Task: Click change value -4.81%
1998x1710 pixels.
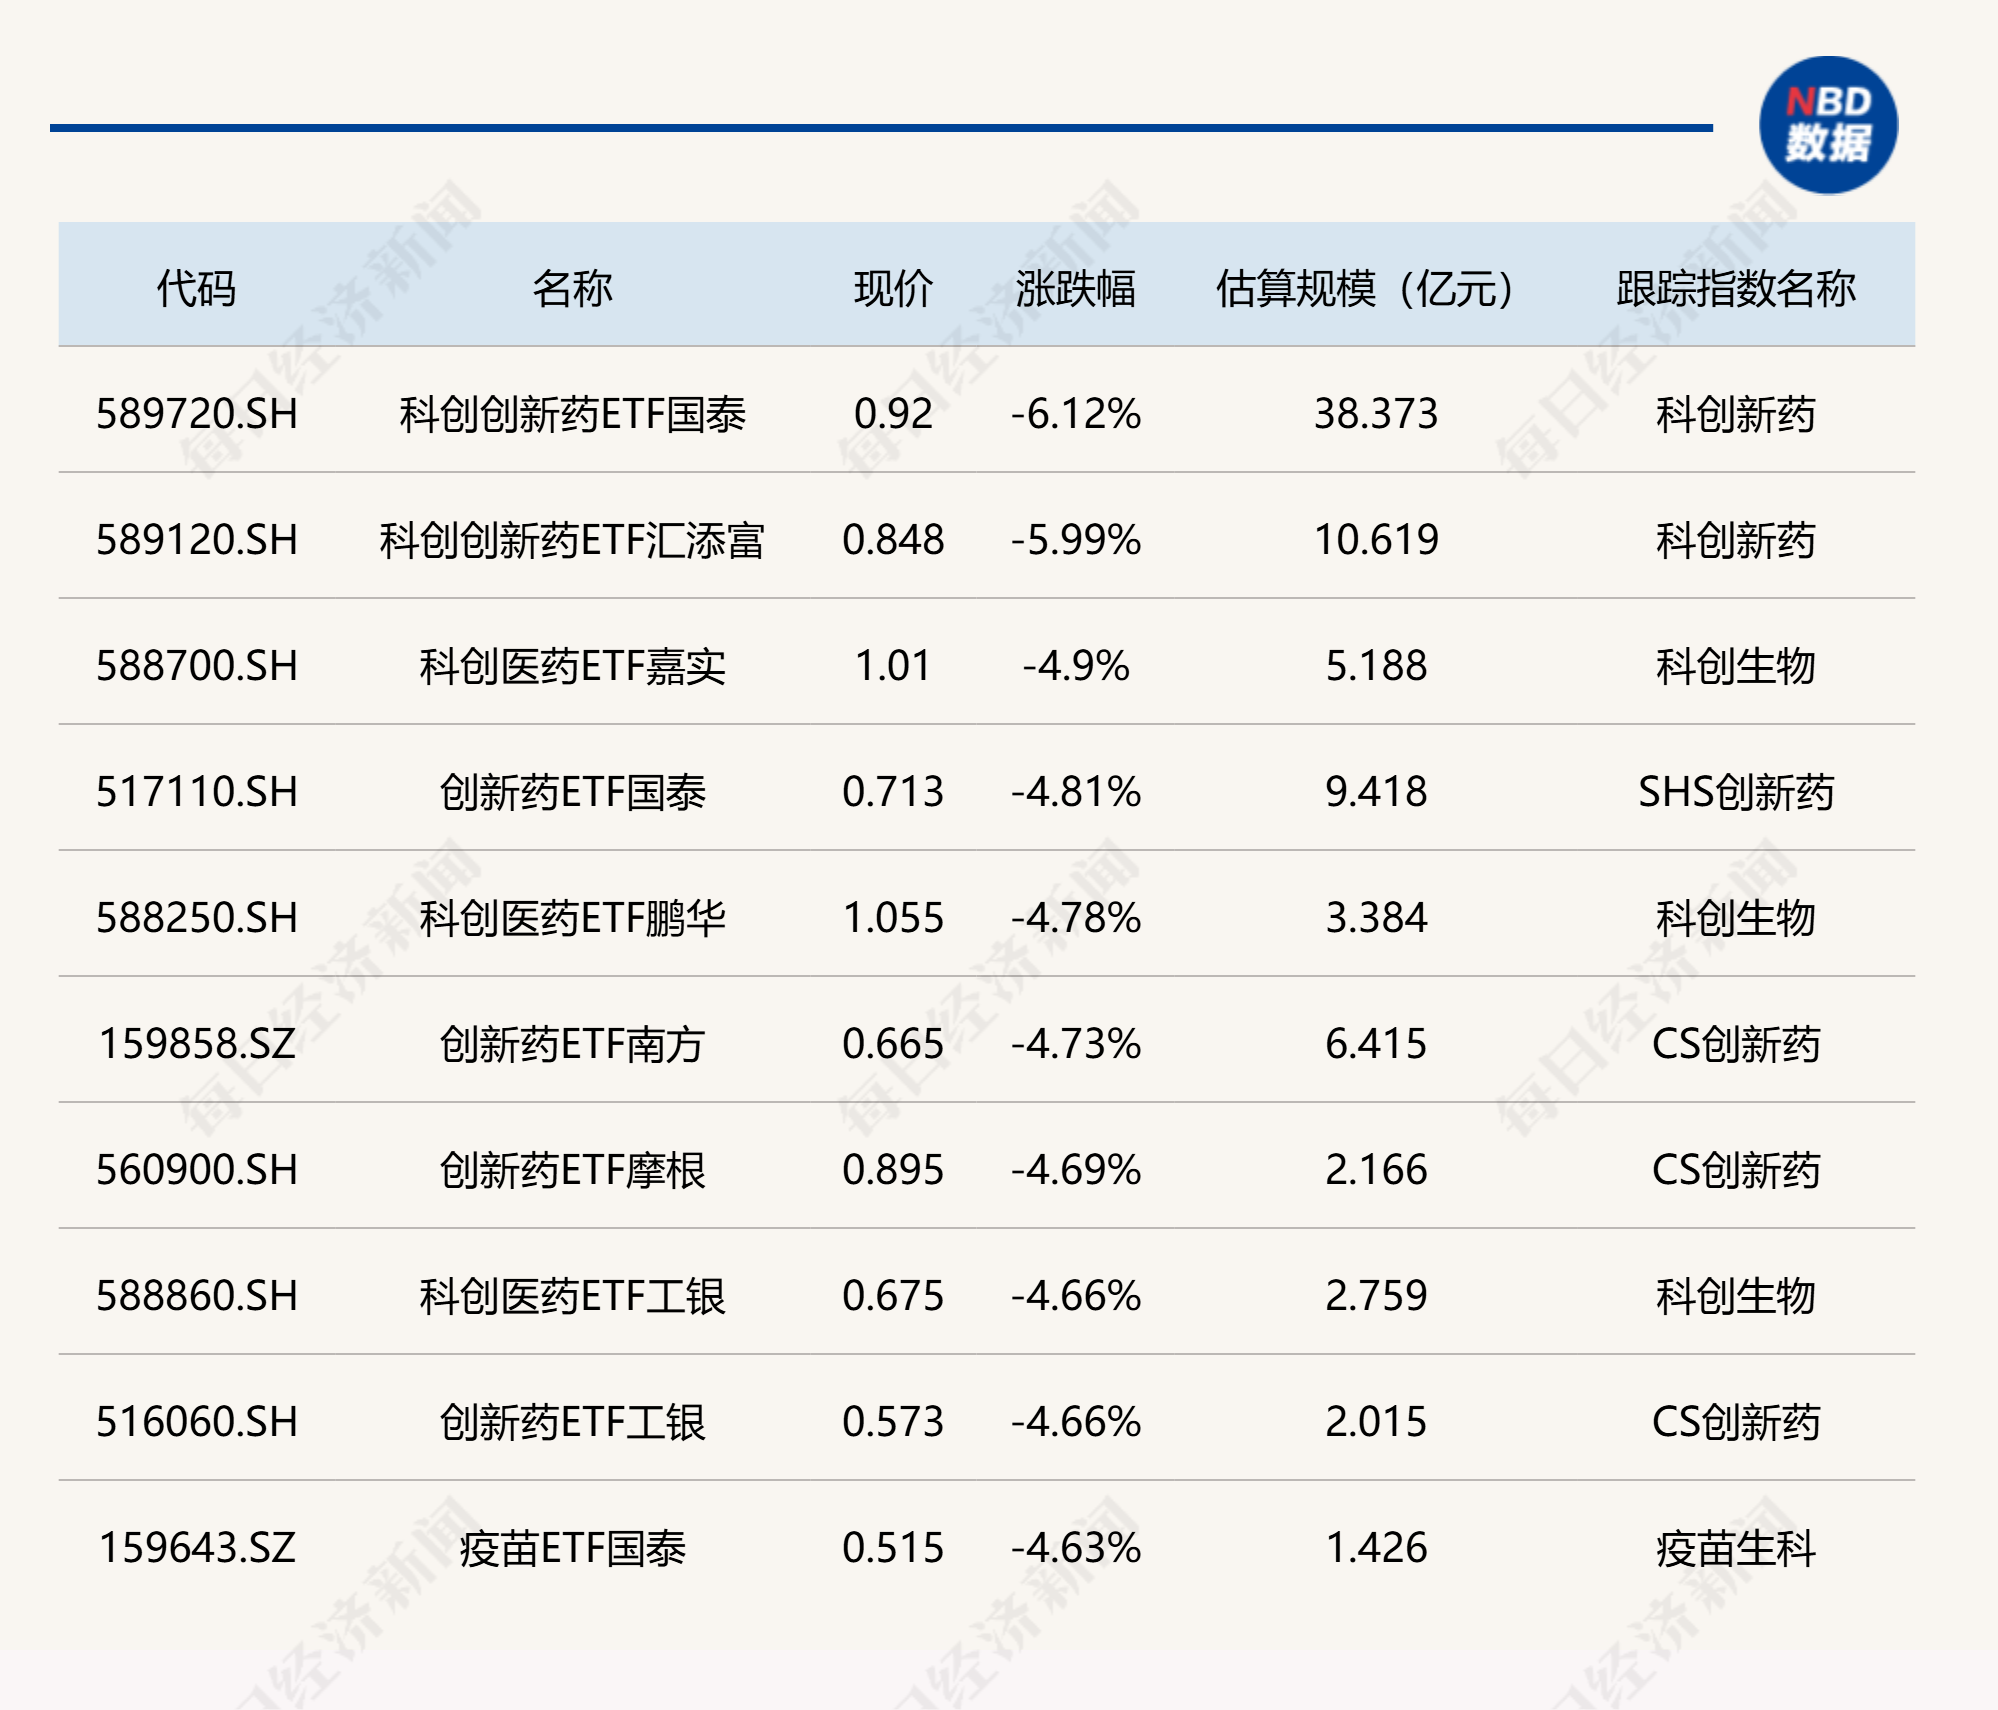Action: (1076, 791)
